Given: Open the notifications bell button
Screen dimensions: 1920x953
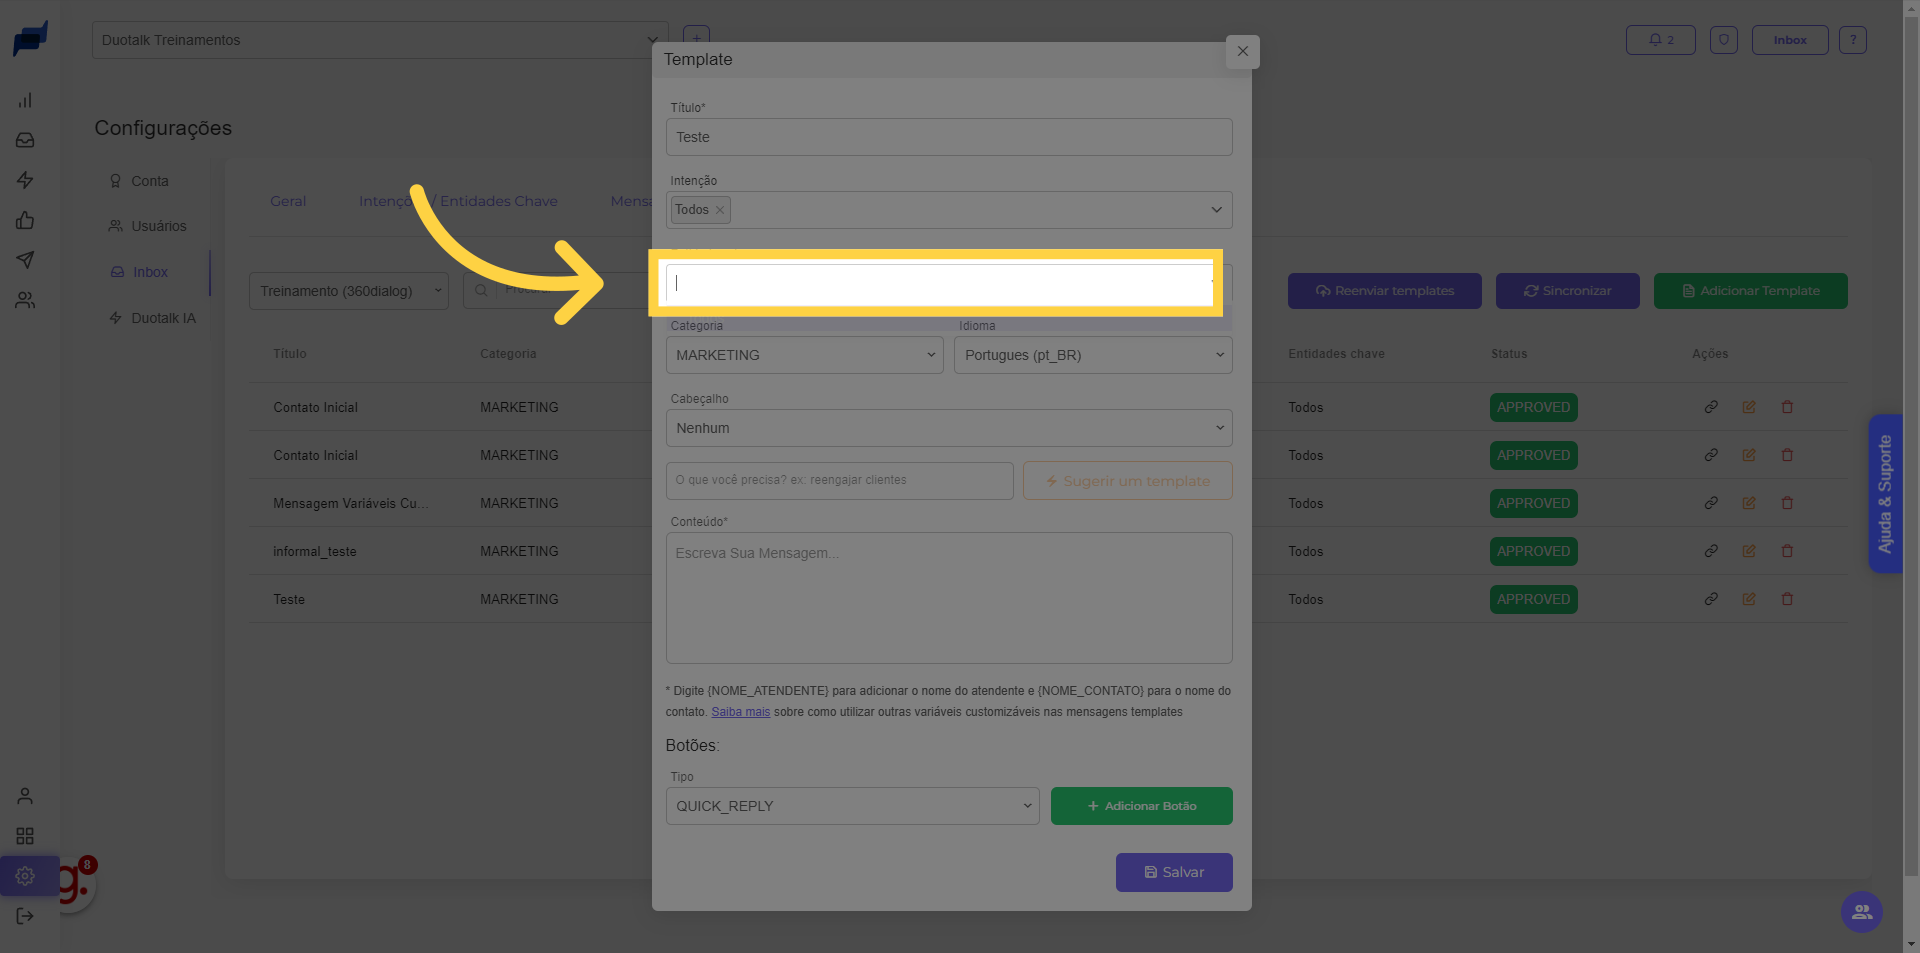Looking at the screenshot, I should click(x=1660, y=40).
